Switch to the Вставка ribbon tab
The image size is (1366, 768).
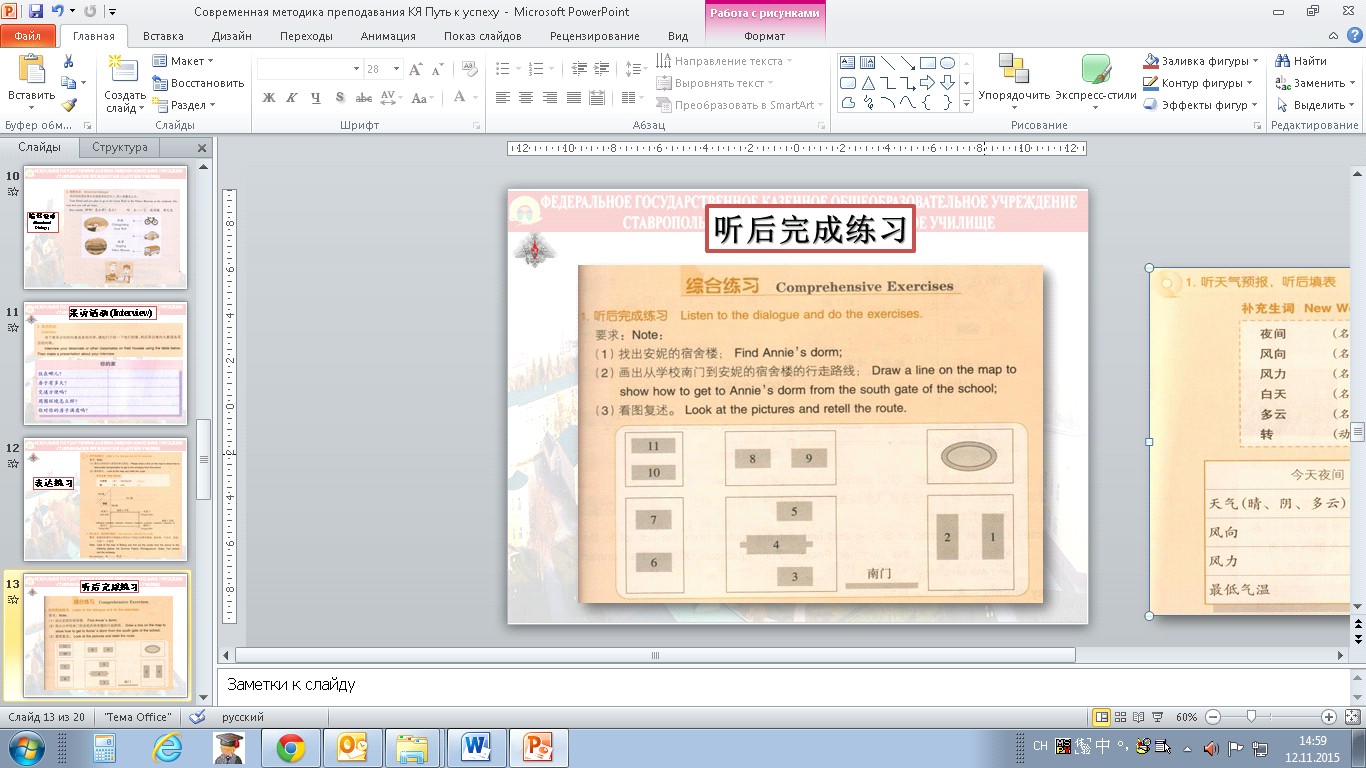[x=163, y=36]
